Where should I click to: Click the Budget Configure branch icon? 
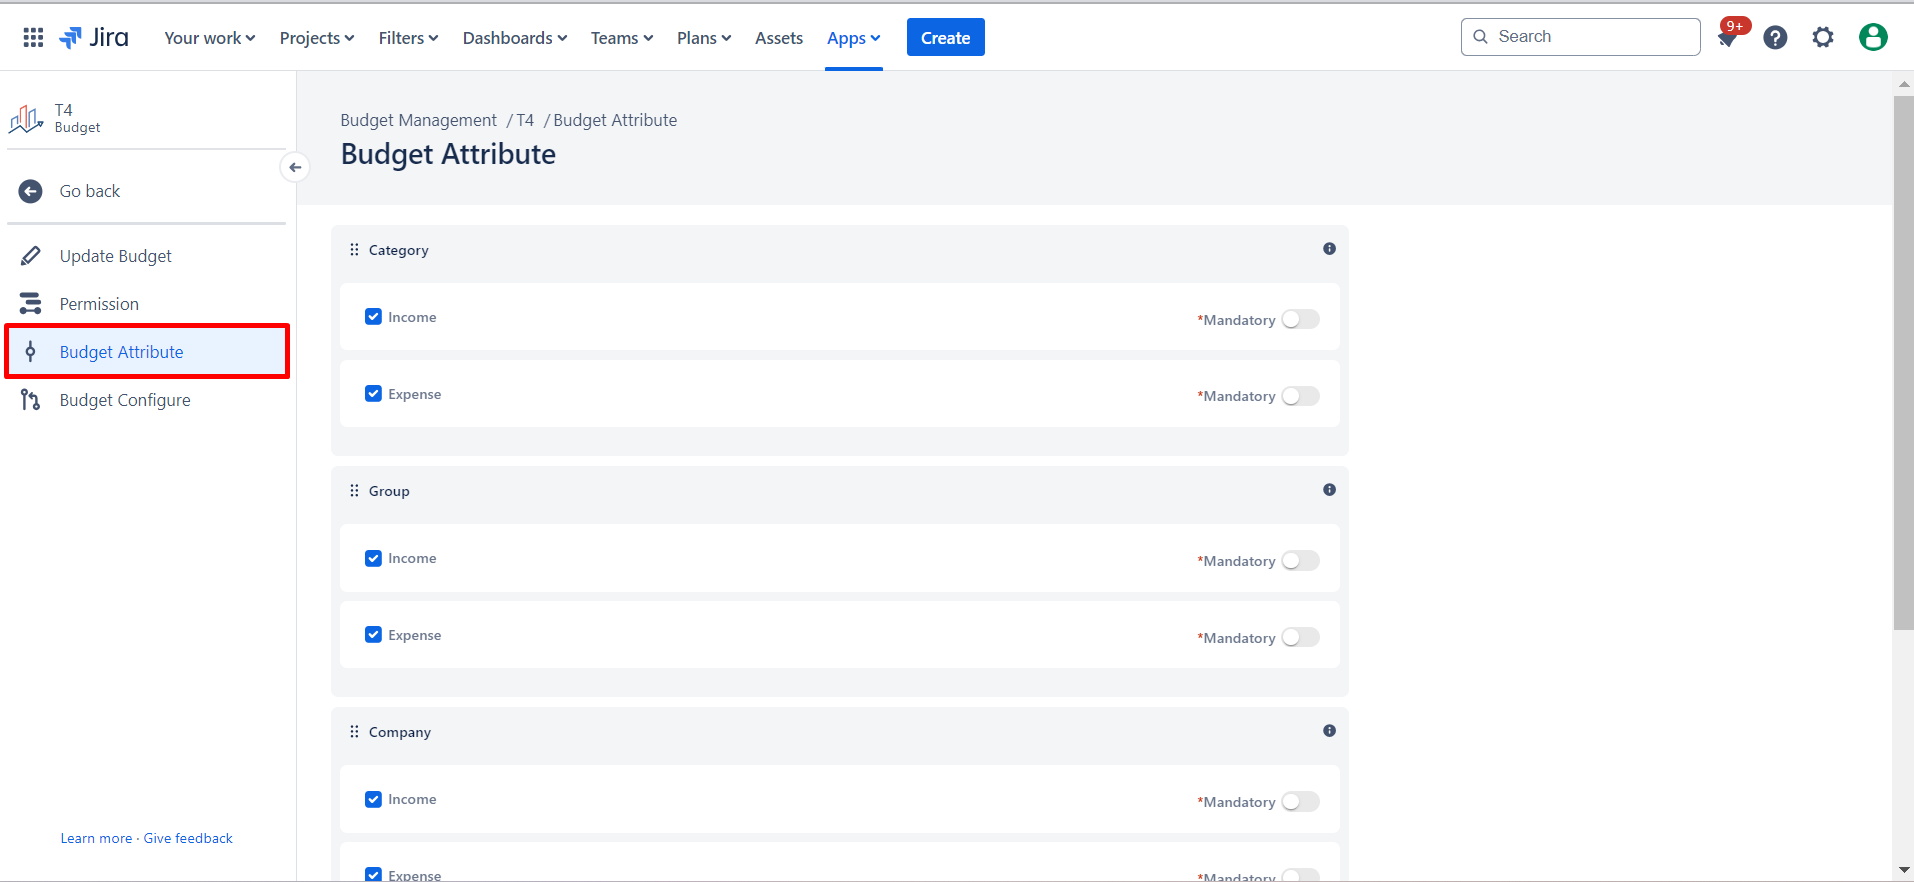pos(31,400)
